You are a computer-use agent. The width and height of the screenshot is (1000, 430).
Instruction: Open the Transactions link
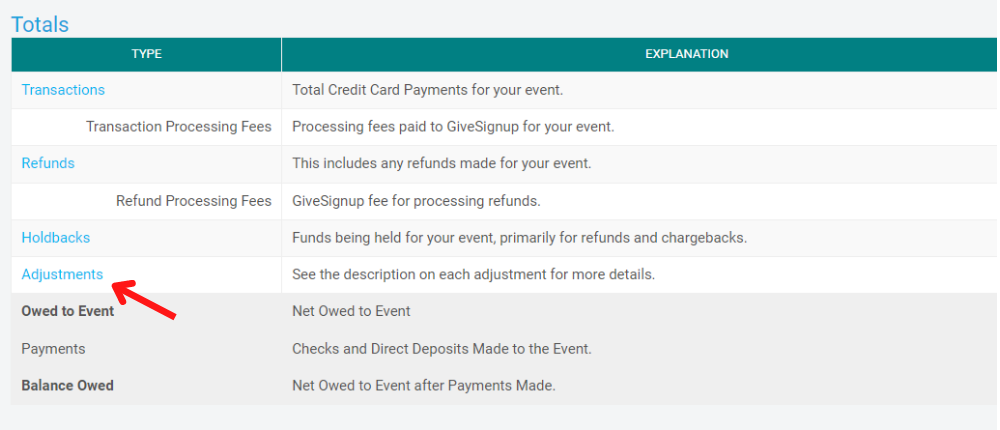coord(63,90)
